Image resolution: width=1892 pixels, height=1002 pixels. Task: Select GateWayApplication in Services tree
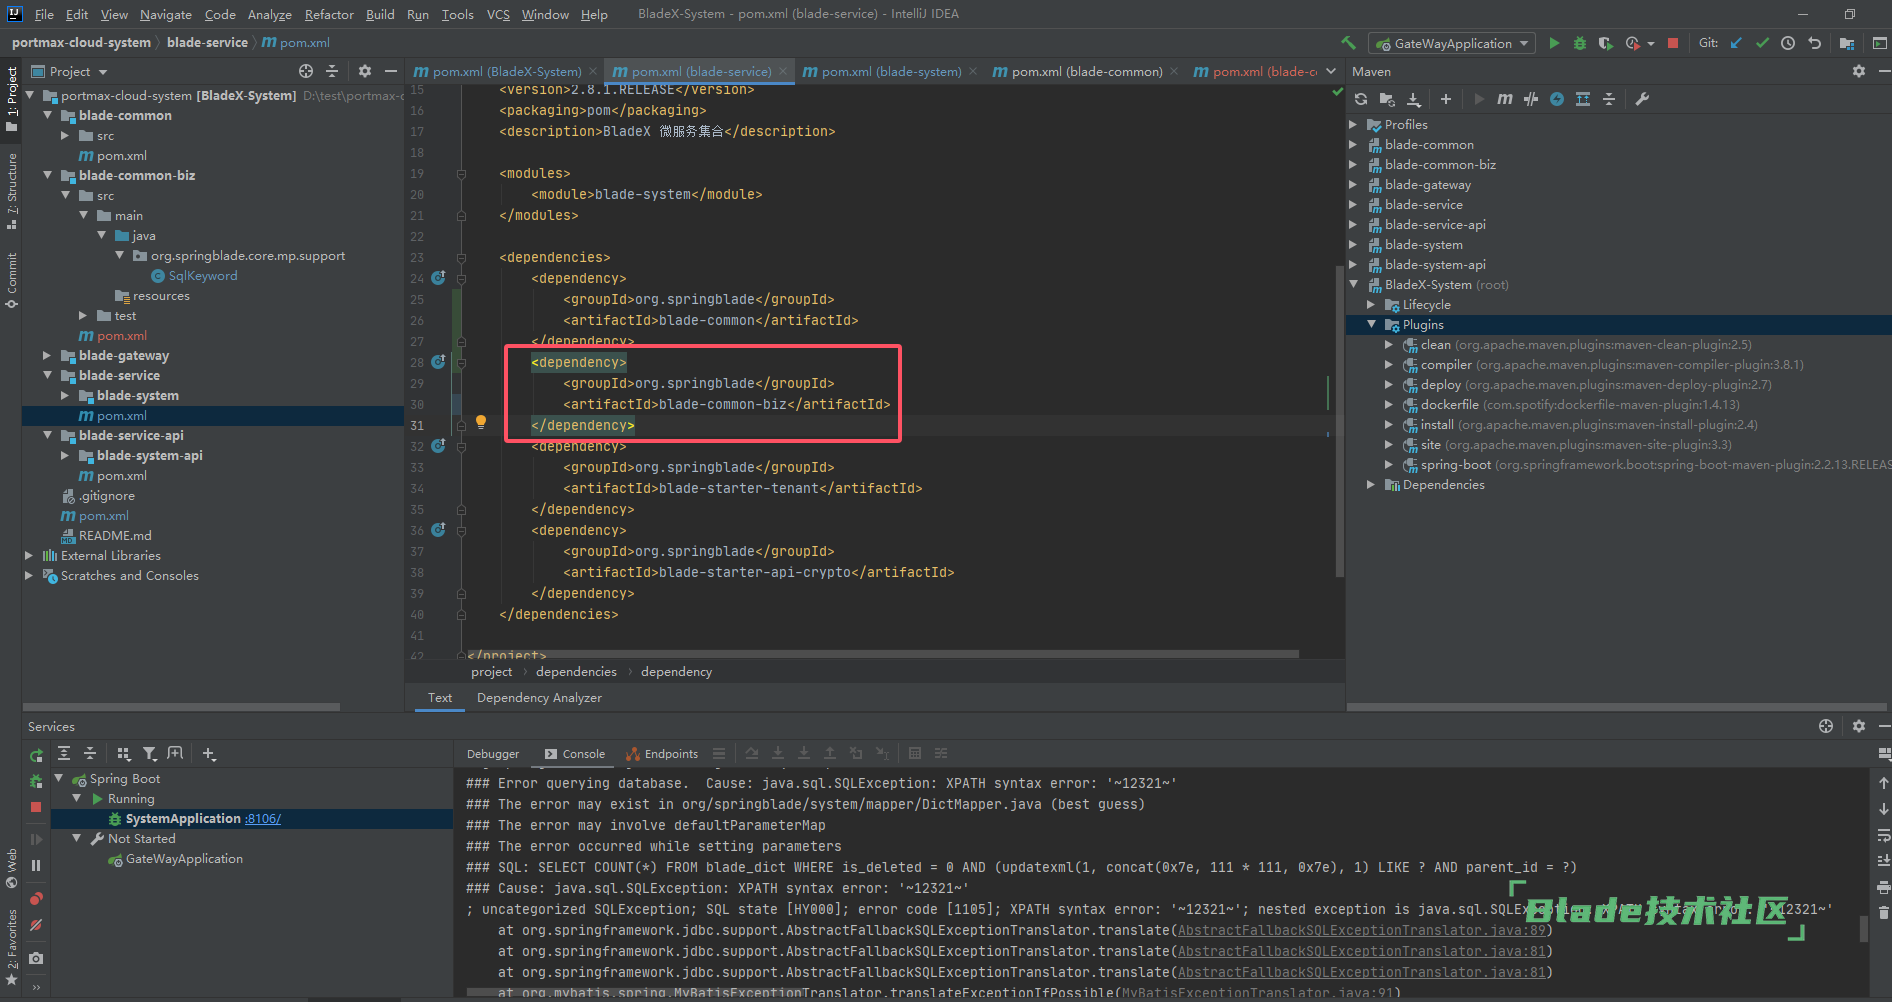[x=184, y=858]
